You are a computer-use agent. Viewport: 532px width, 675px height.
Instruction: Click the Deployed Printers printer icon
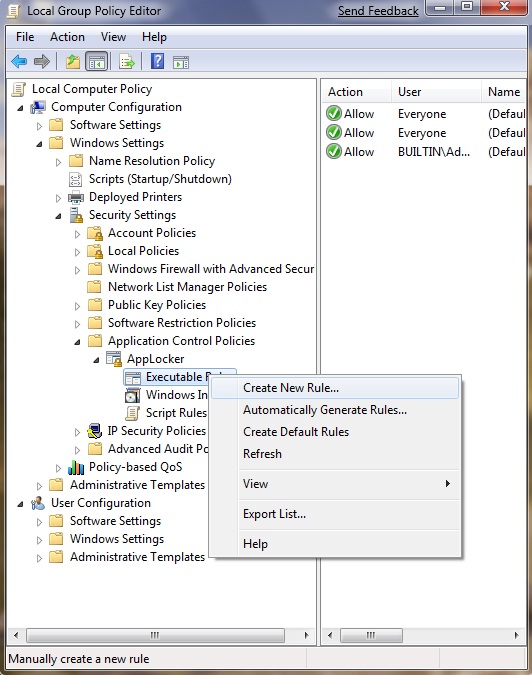coord(76,197)
